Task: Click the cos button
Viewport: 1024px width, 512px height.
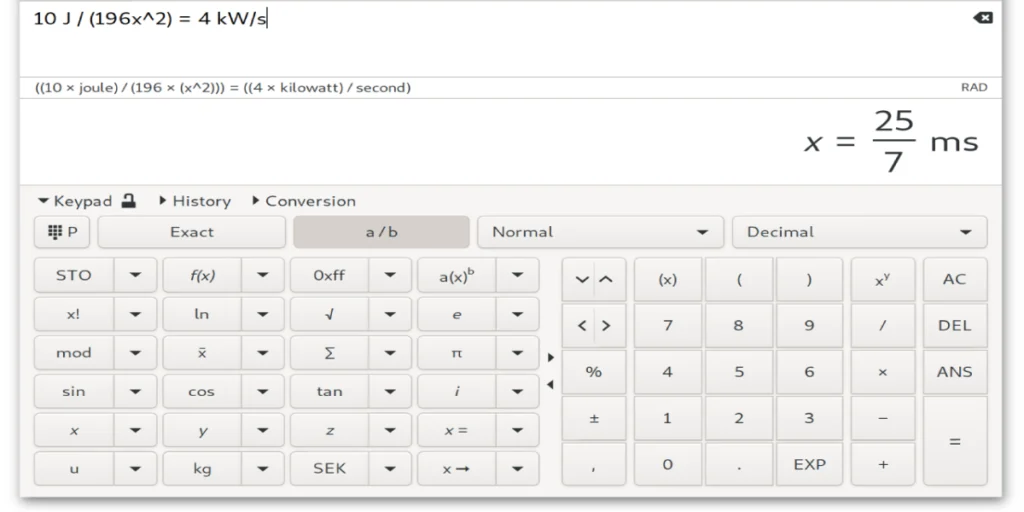Action: [202, 391]
